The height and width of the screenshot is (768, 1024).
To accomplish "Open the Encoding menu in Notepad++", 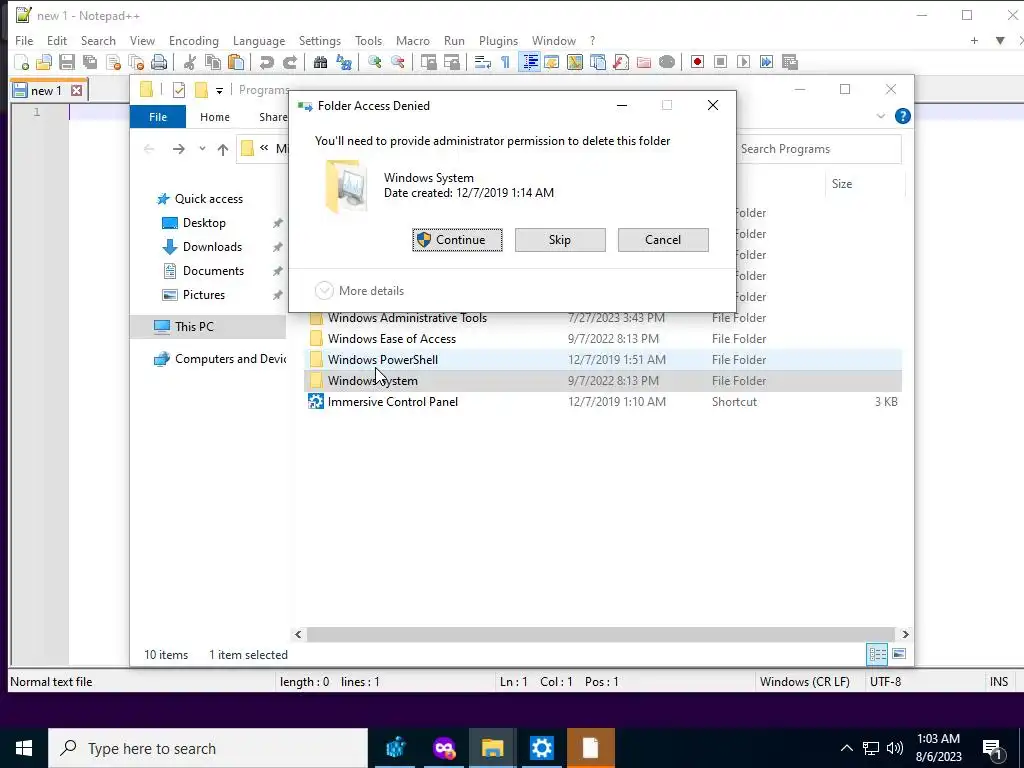I will pyautogui.click(x=193, y=40).
